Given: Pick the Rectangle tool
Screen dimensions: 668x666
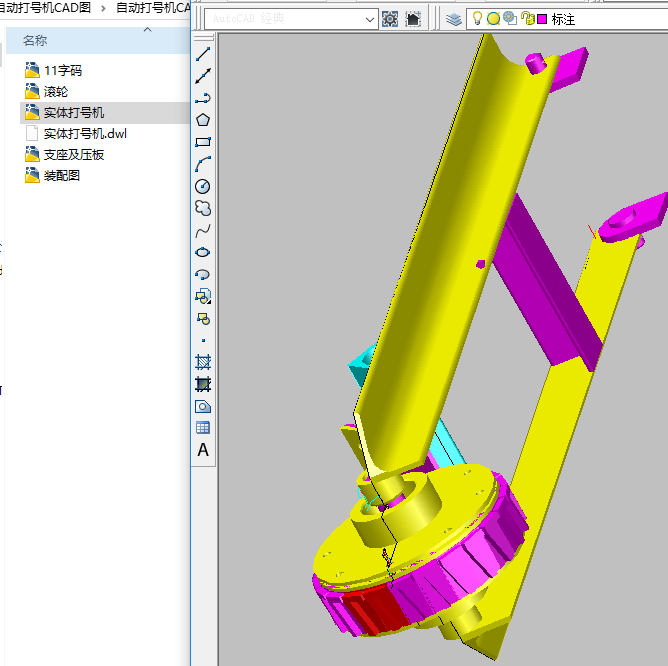Looking at the screenshot, I should click(x=203, y=142).
